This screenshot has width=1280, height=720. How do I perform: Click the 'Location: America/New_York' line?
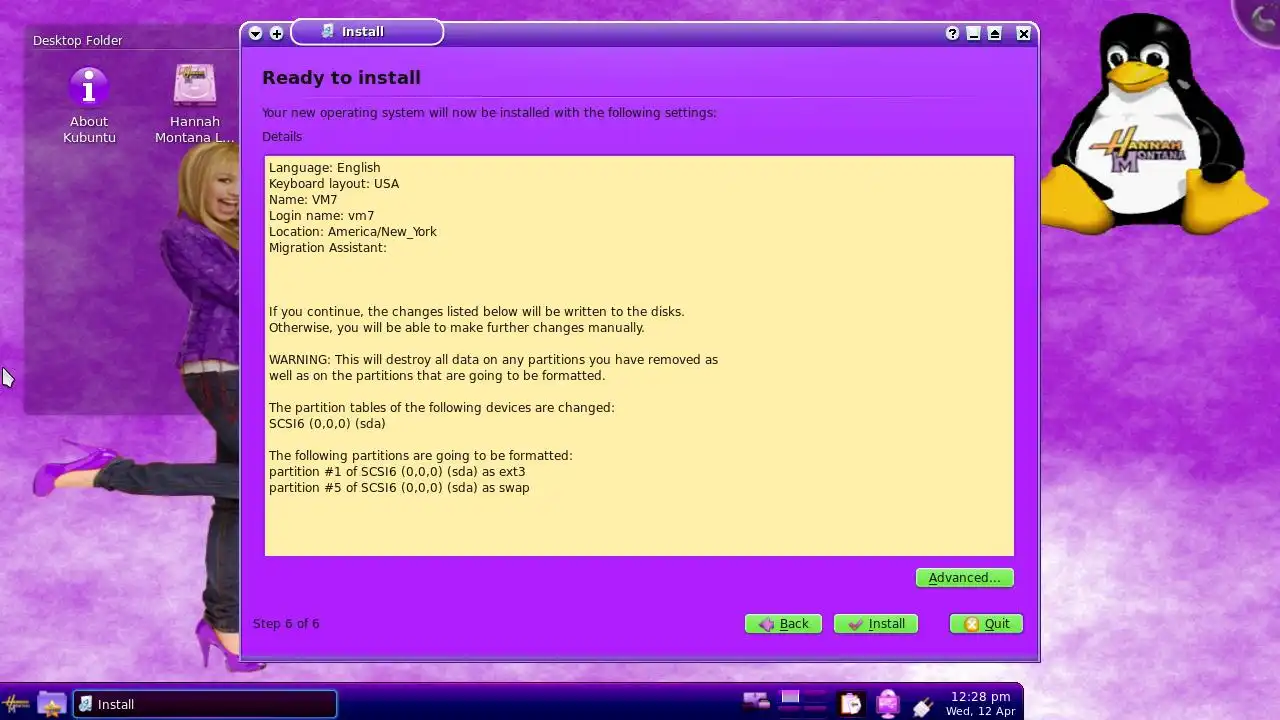coord(352,231)
